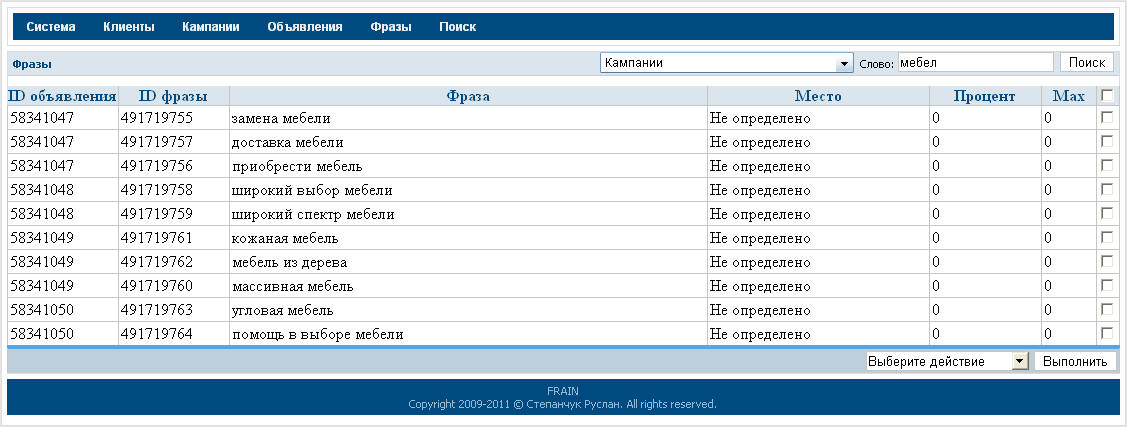Select the Фразы menu item
Screen dimensions: 1127x427
click(x=390, y=27)
